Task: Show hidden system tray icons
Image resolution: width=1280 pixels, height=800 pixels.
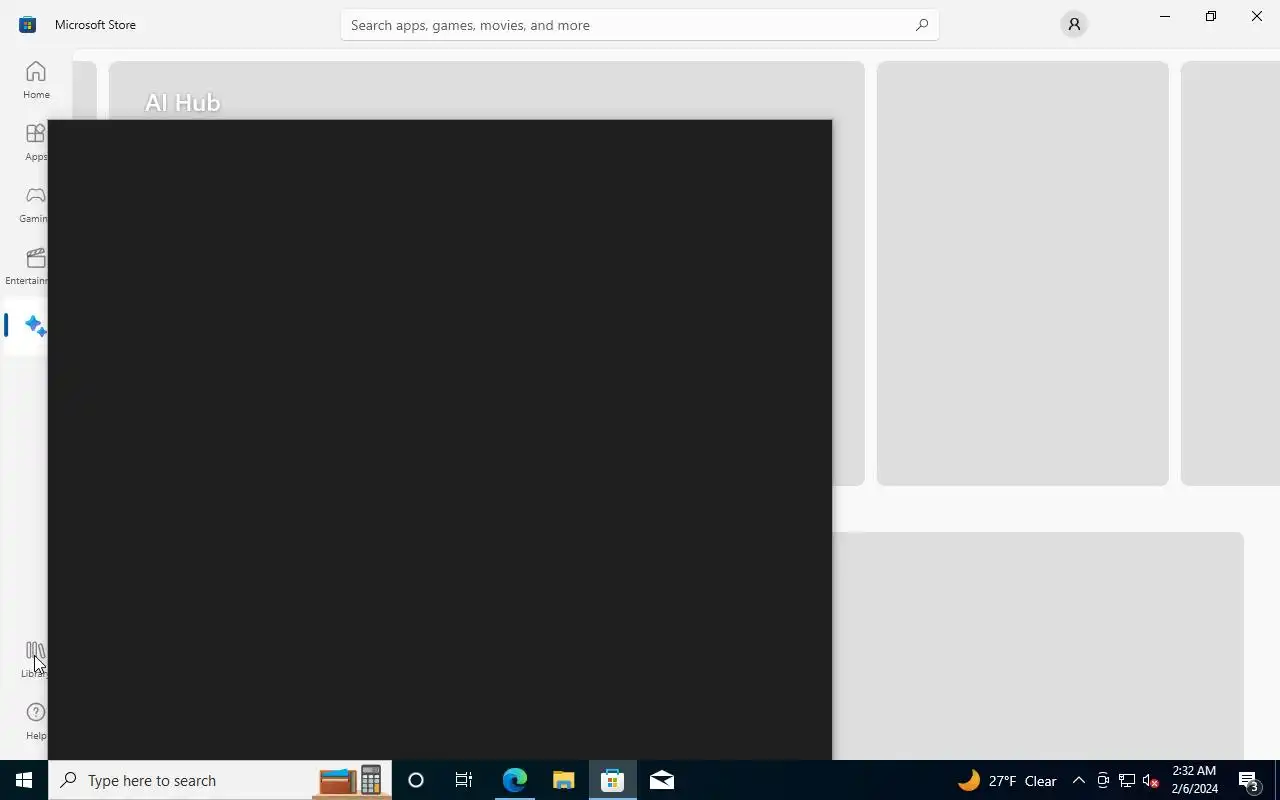Action: [1078, 781]
